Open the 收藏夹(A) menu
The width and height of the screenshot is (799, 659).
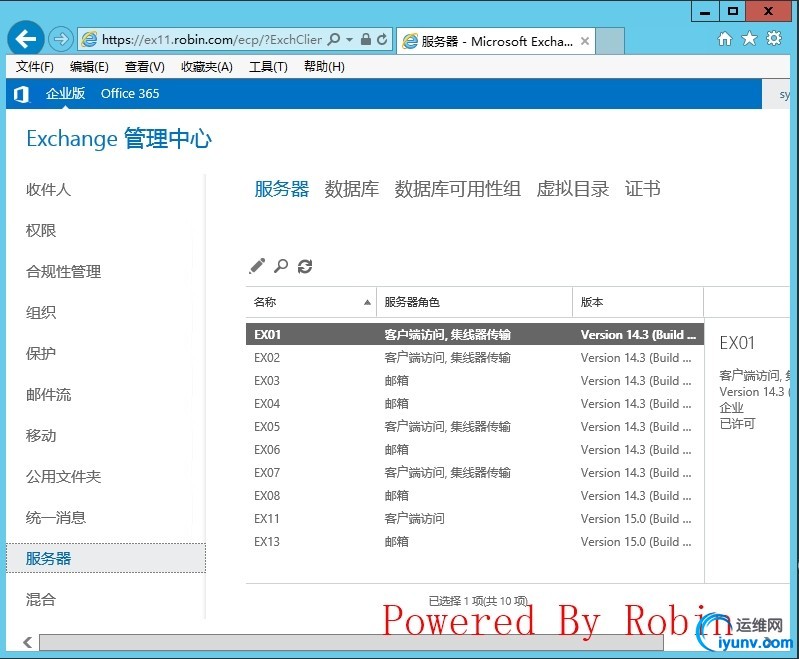click(x=207, y=67)
